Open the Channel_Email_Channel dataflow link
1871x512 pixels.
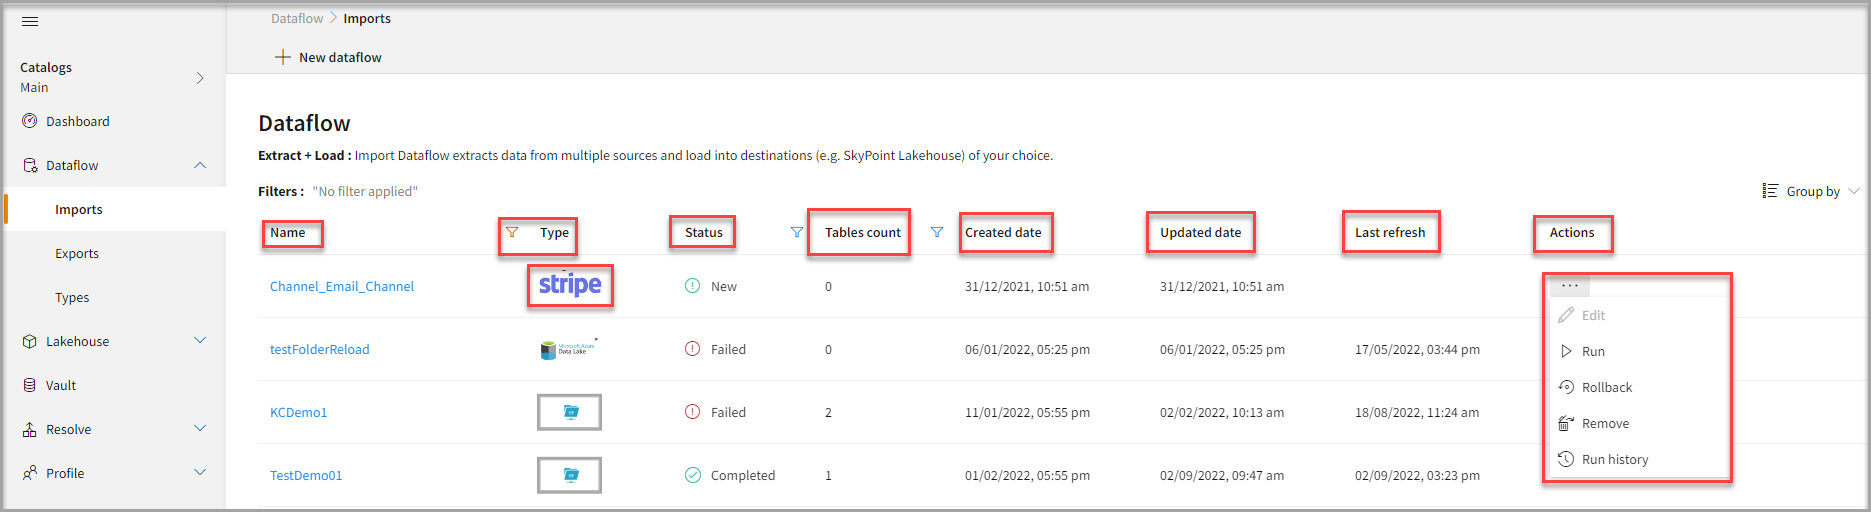point(342,286)
